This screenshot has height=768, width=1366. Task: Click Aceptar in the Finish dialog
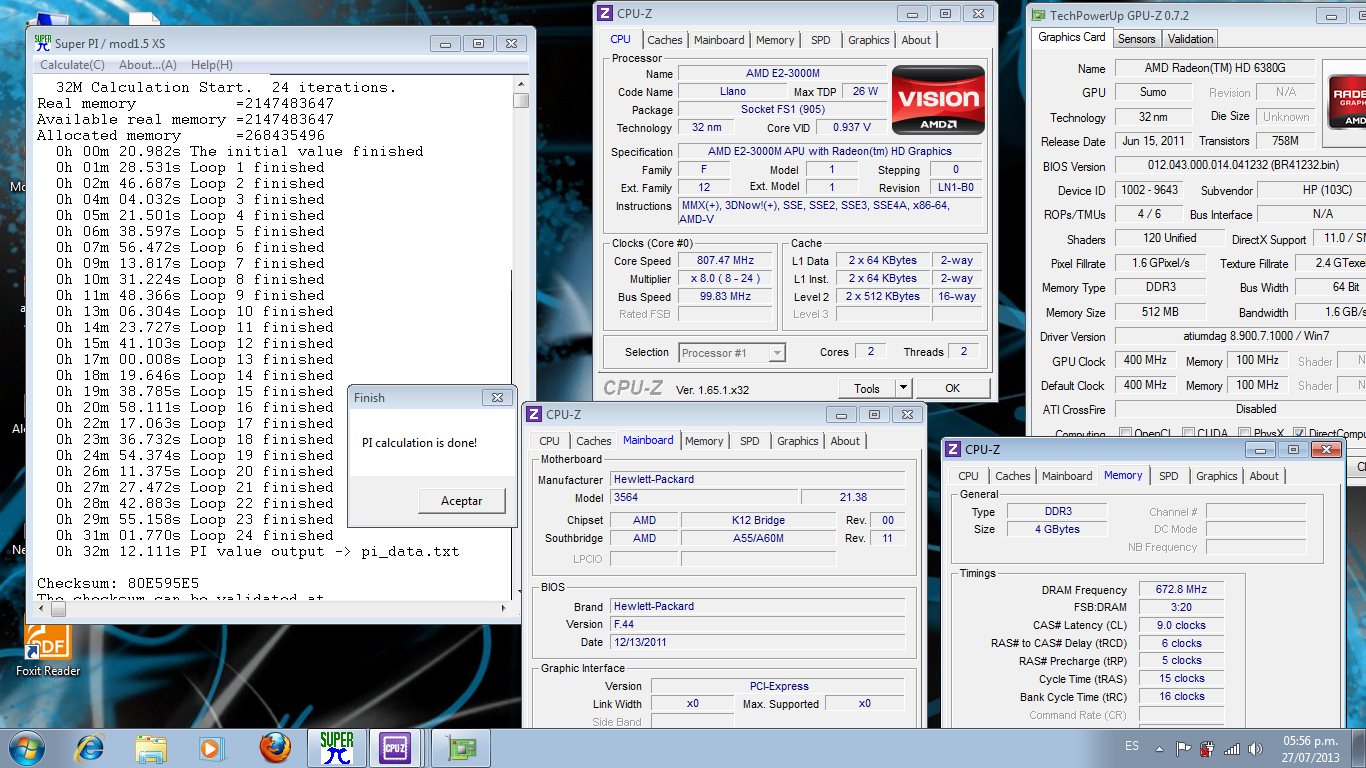pyautogui.click(x=462, y=501)
